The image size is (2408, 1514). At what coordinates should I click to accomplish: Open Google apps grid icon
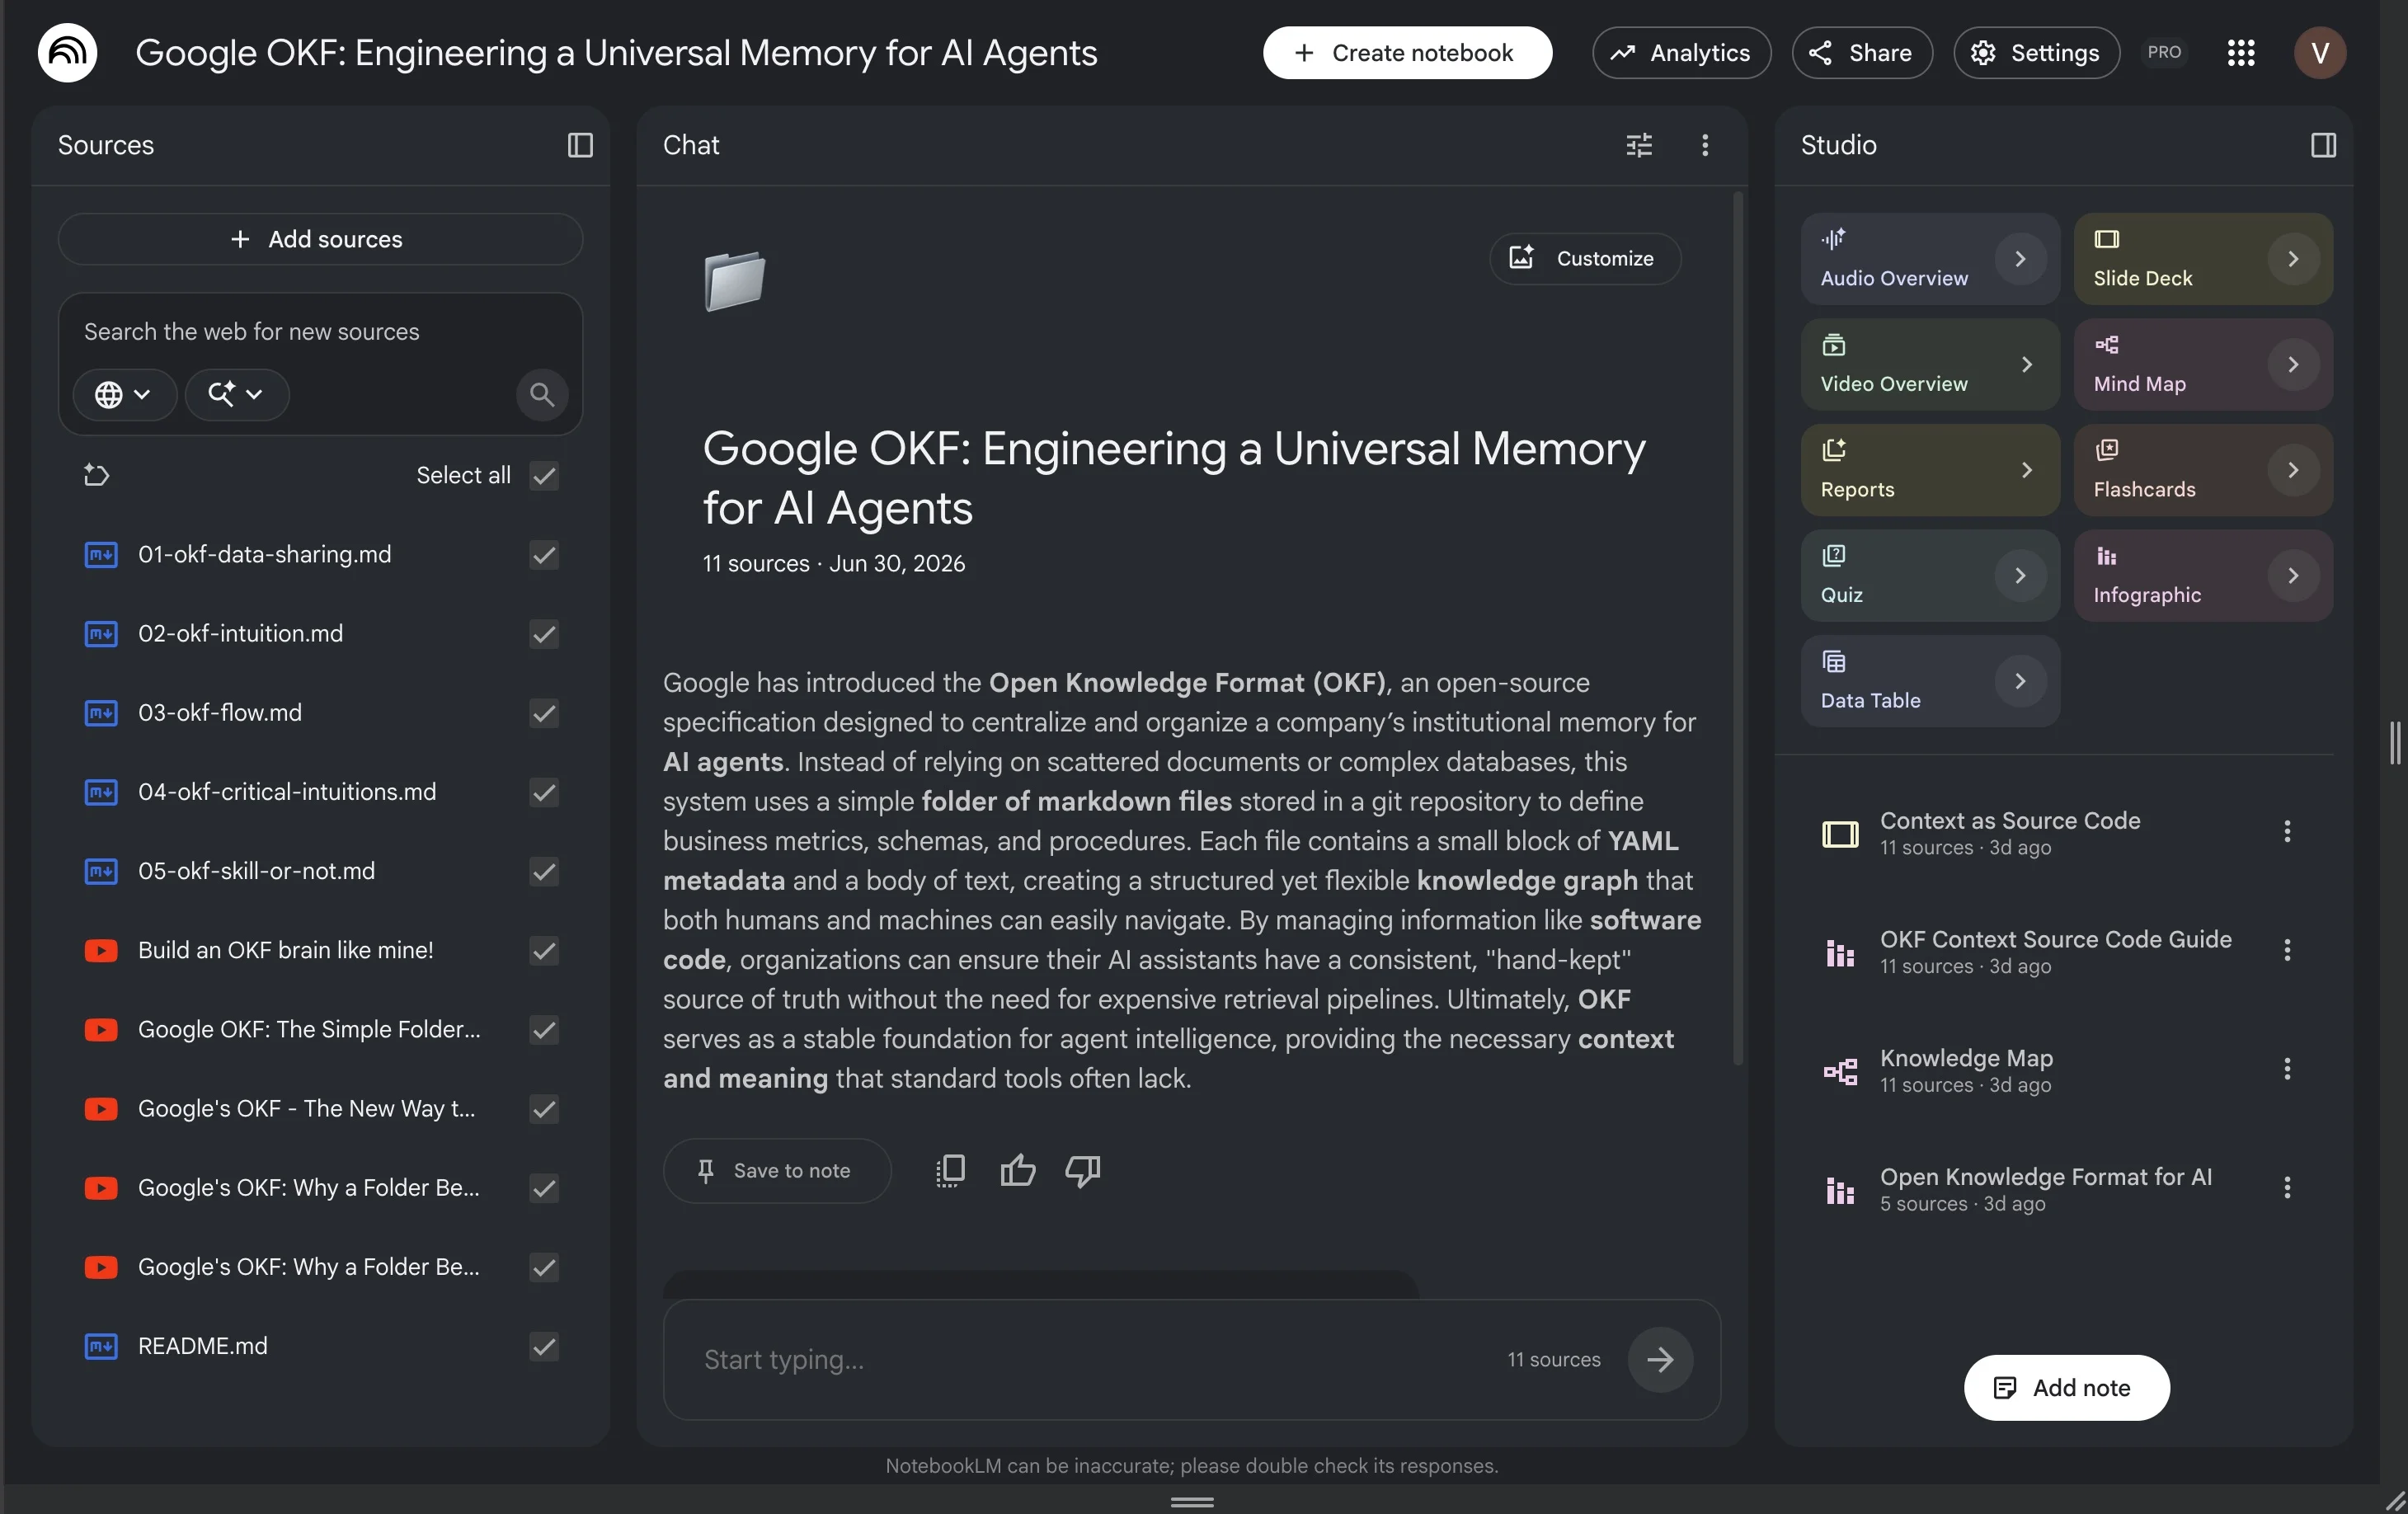pyautogui.click(x=2241, y=53)
